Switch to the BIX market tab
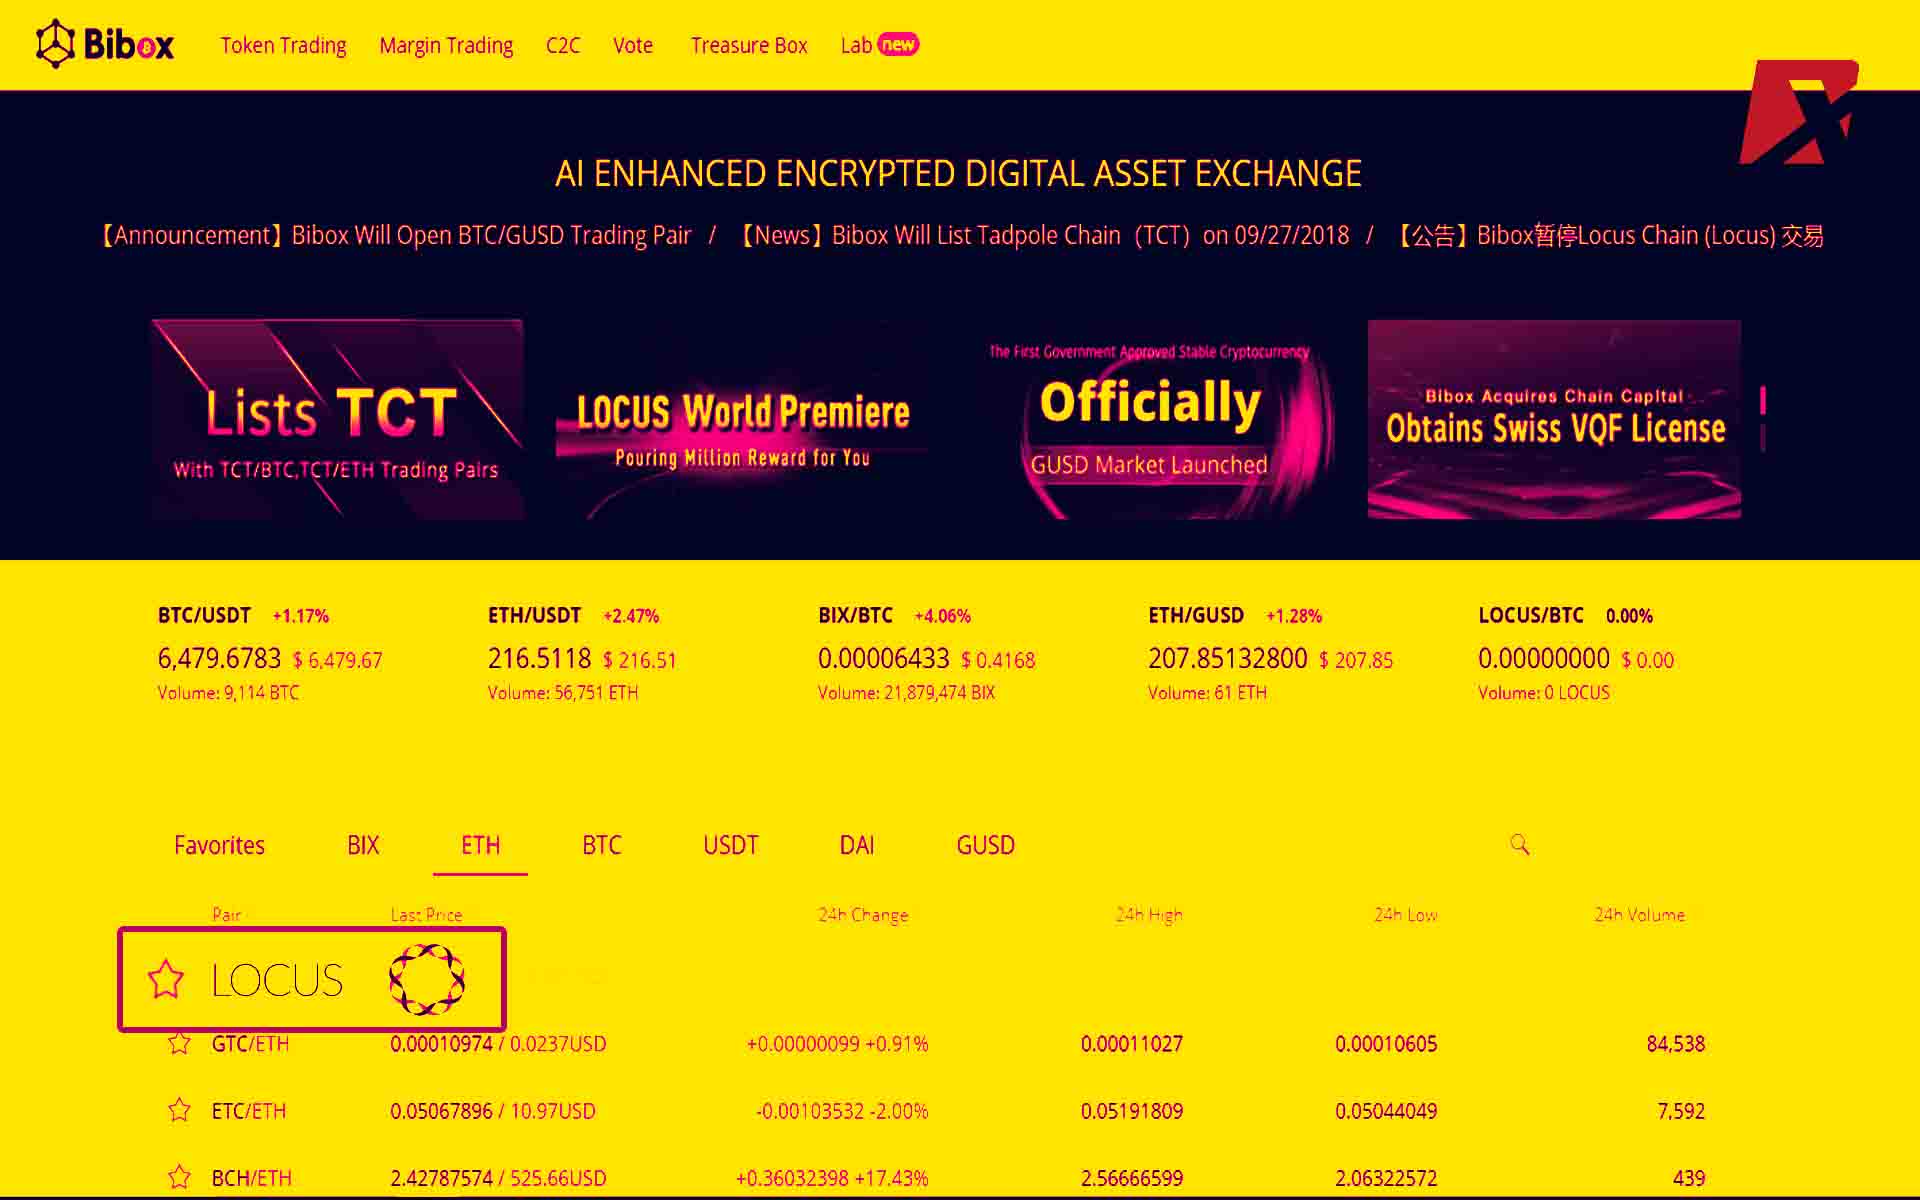This screenshot has width=1920, height=1200. 363,845
